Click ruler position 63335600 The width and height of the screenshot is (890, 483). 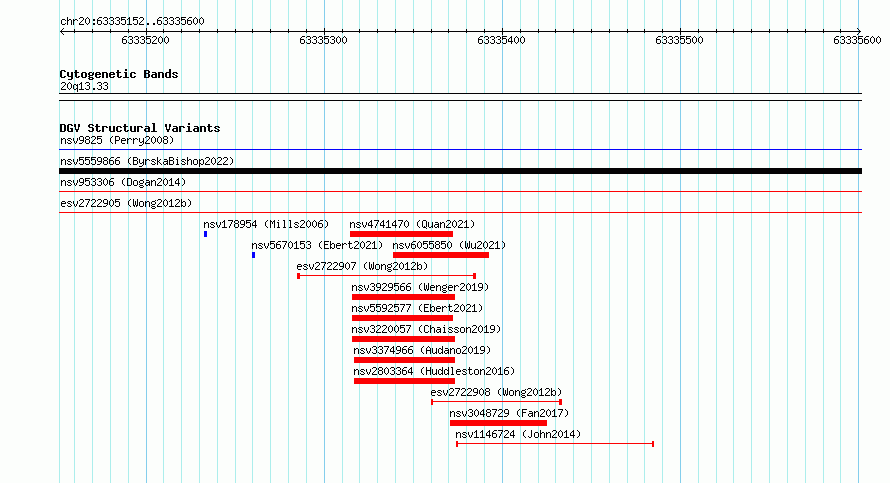click(x=857, y=40)
